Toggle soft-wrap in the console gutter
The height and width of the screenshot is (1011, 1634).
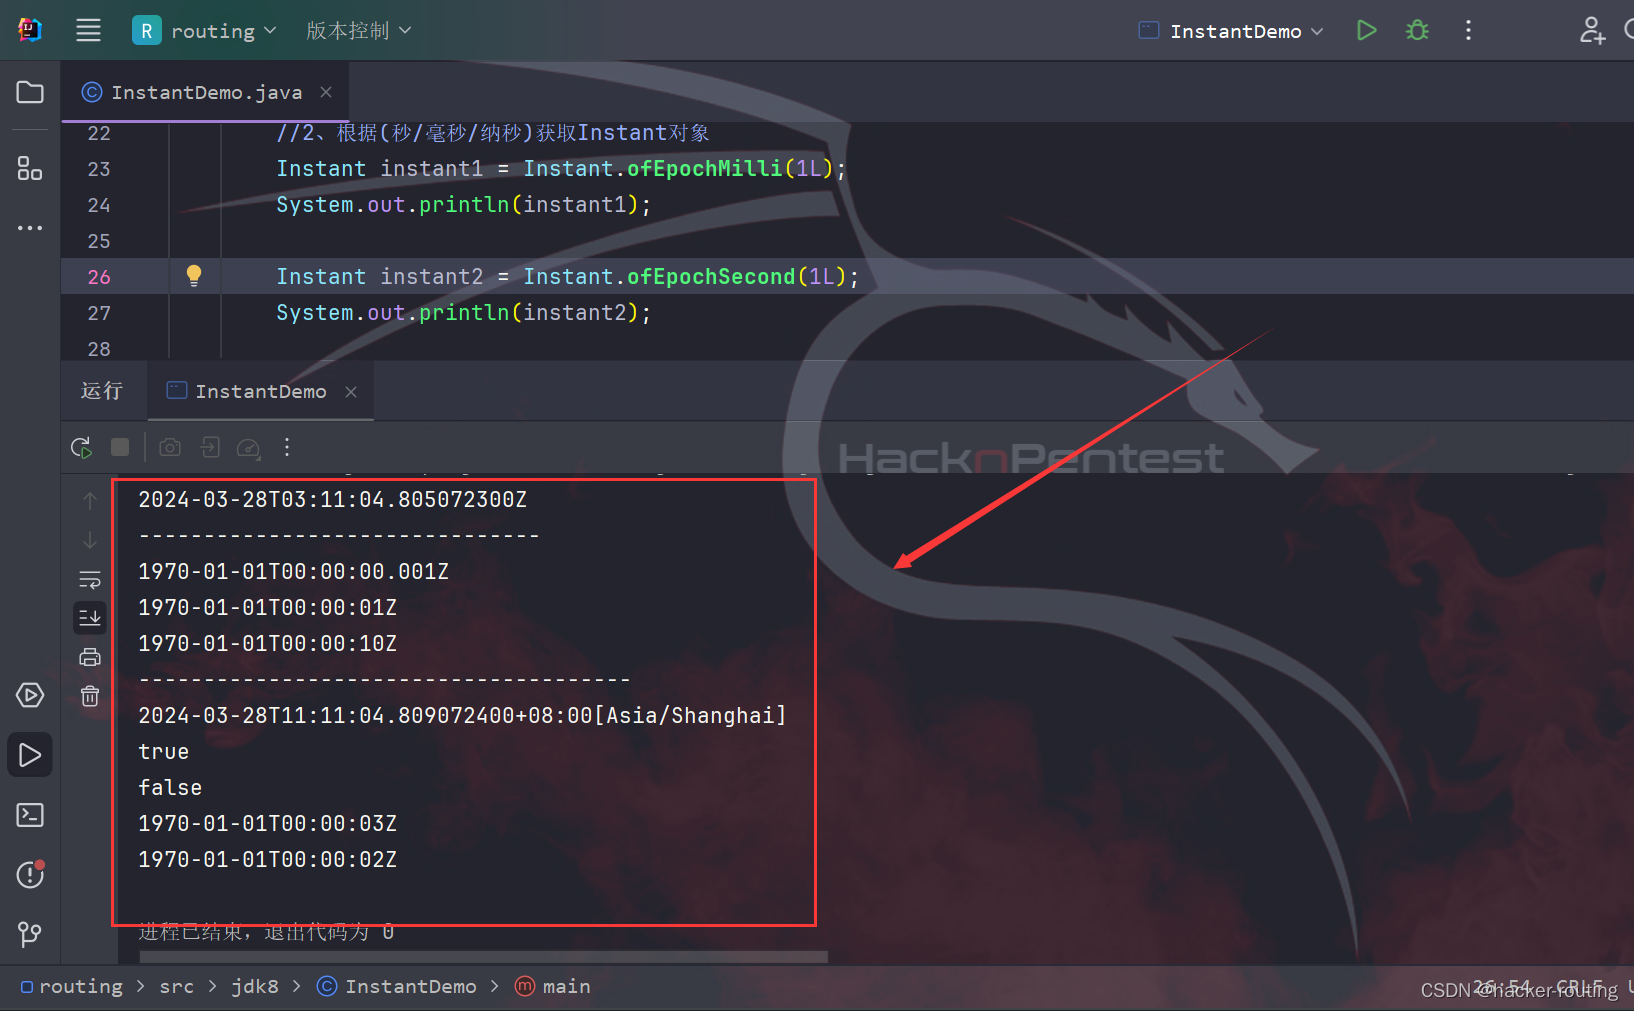click(x=89, y=579)
